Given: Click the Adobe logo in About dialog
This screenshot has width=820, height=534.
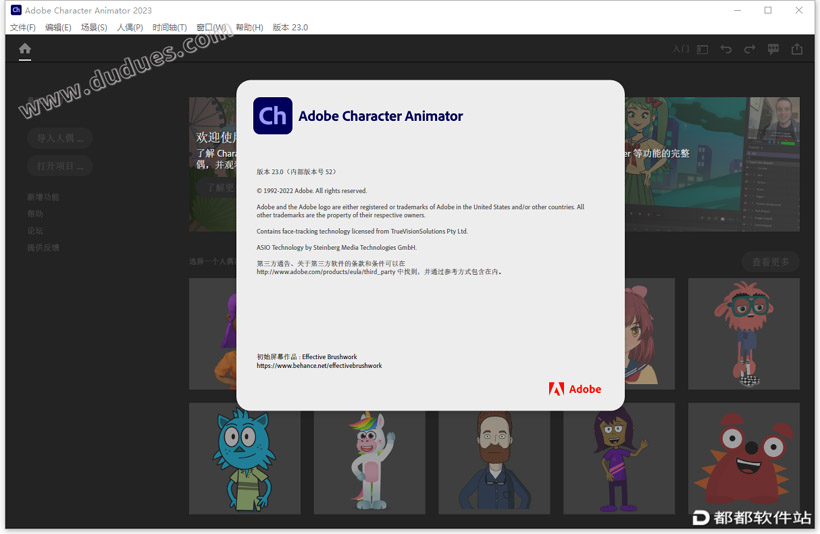Looking at the screenshot, I should point(575,389).
